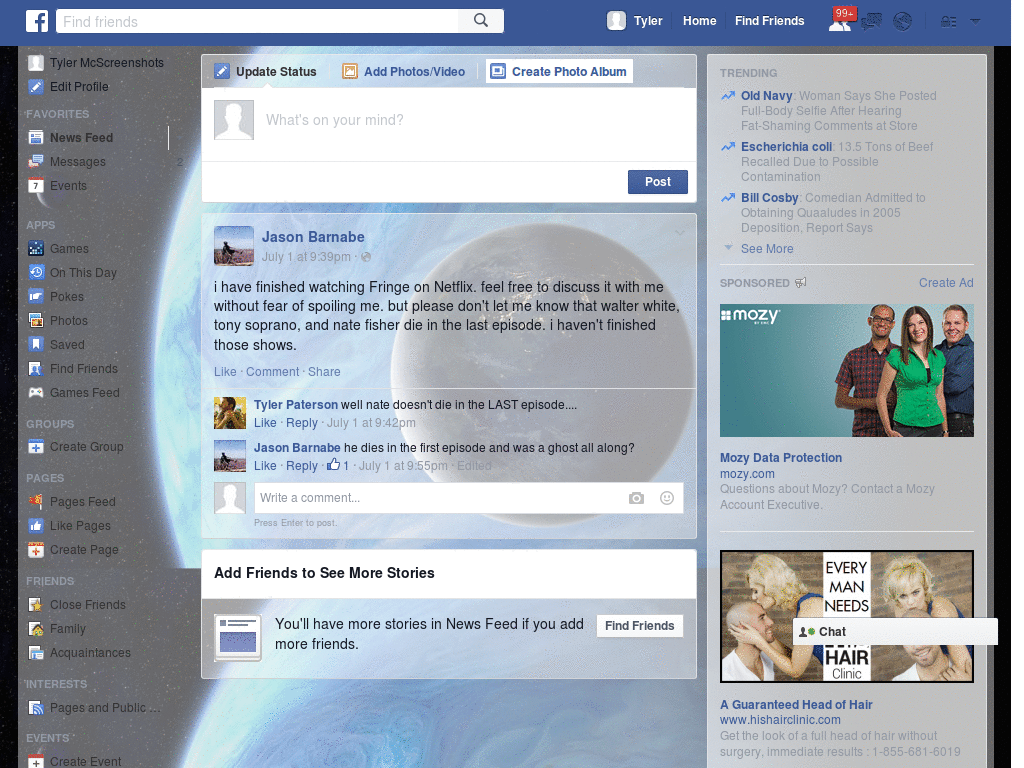Open the notifications globe icon

point(903,22)
